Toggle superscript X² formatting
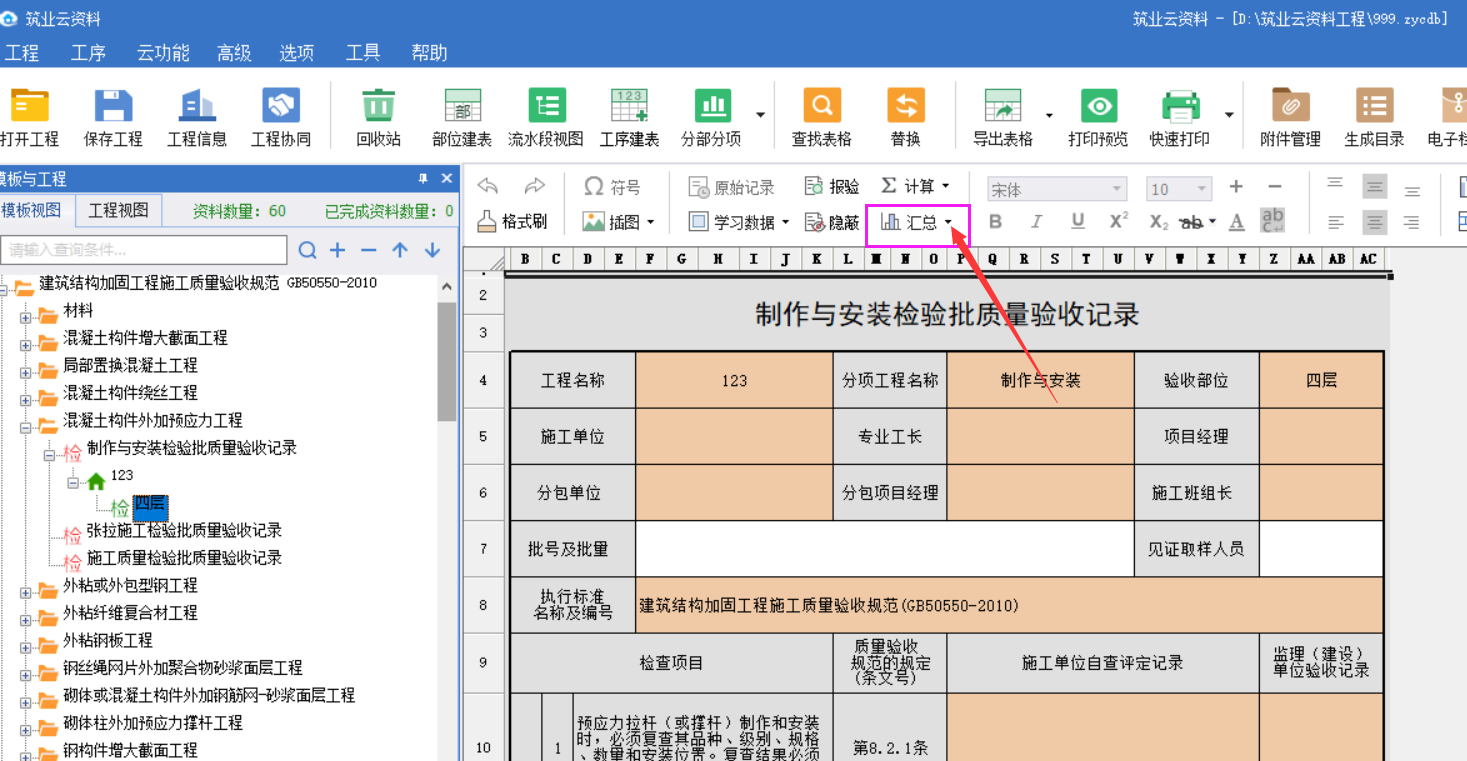This screenshot has height=761, width=1467. pyautogui.click(x=1119, y=221)
